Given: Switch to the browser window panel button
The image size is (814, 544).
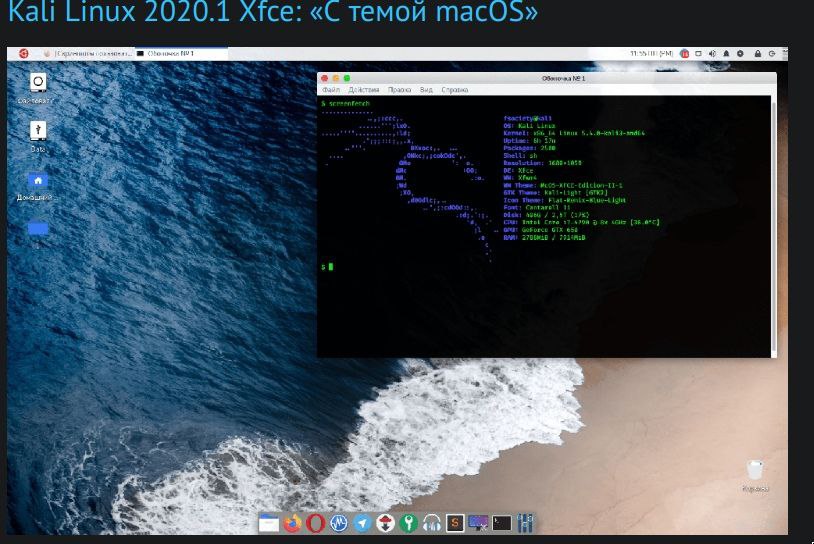Looking at the screenshot, I should [88, 53].
